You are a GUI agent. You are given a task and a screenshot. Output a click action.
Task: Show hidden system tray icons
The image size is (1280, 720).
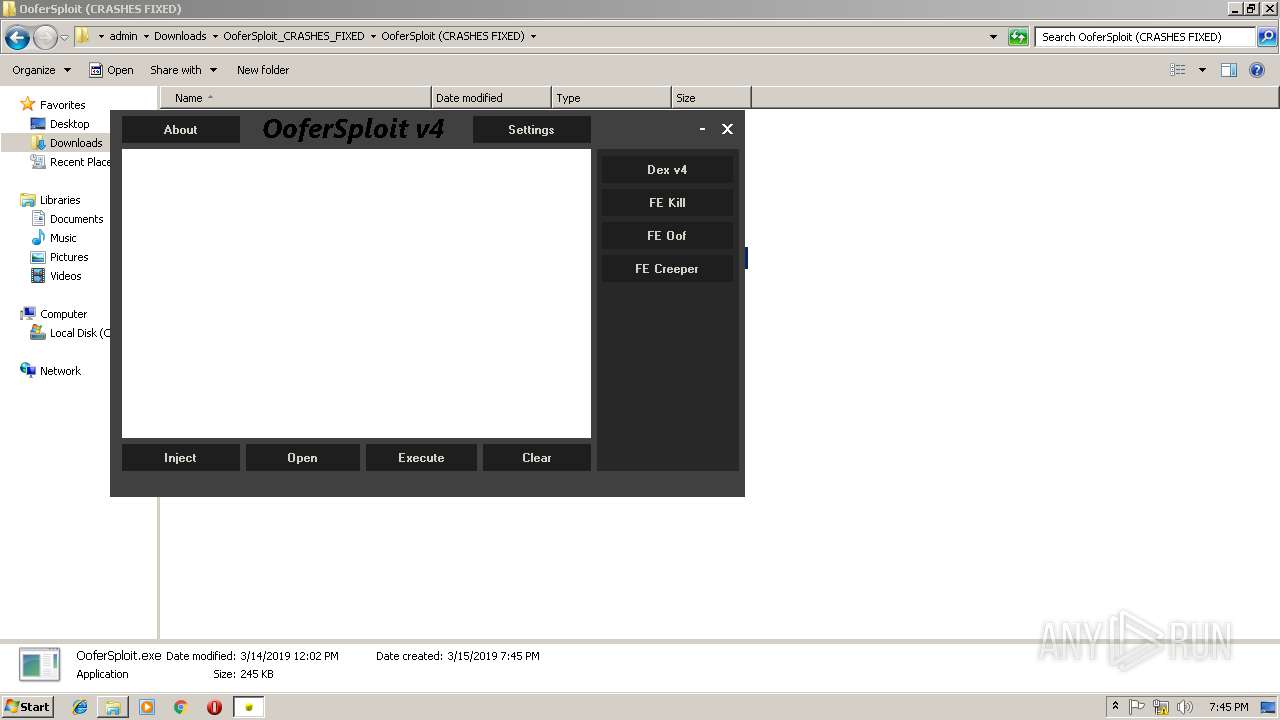(1115, 706)
